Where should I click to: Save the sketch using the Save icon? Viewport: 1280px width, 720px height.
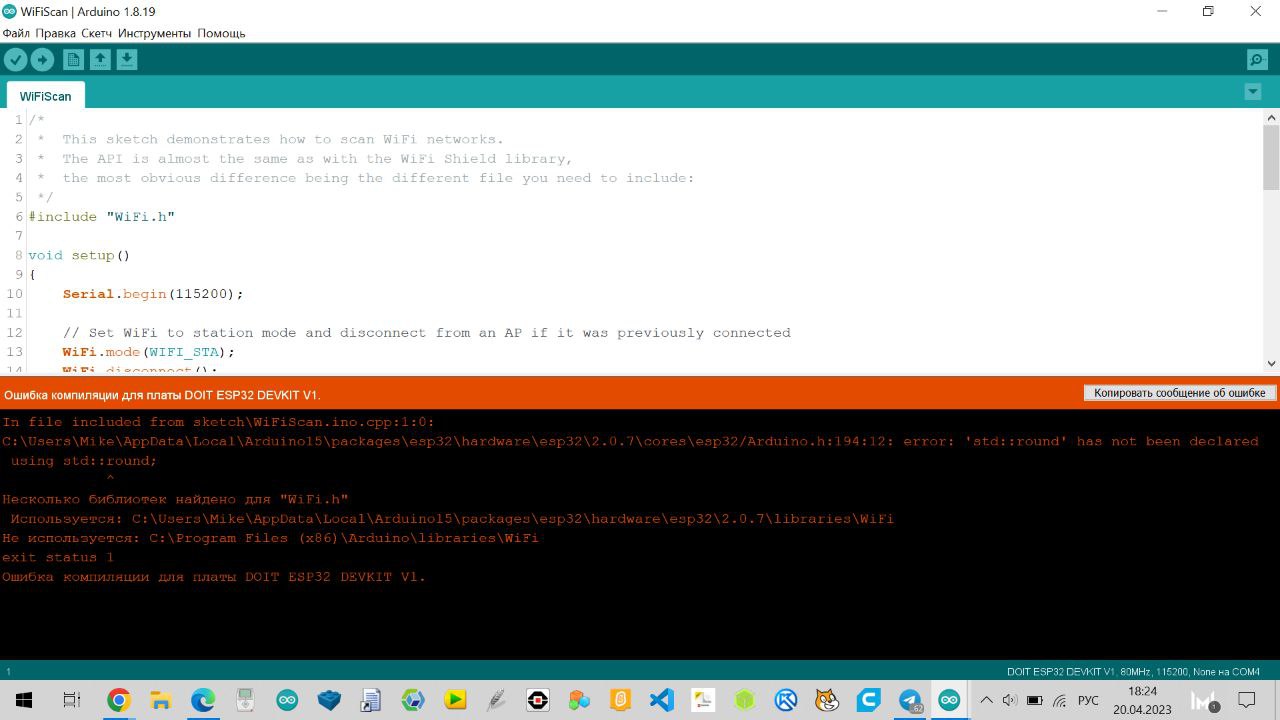tap(127, 60)
